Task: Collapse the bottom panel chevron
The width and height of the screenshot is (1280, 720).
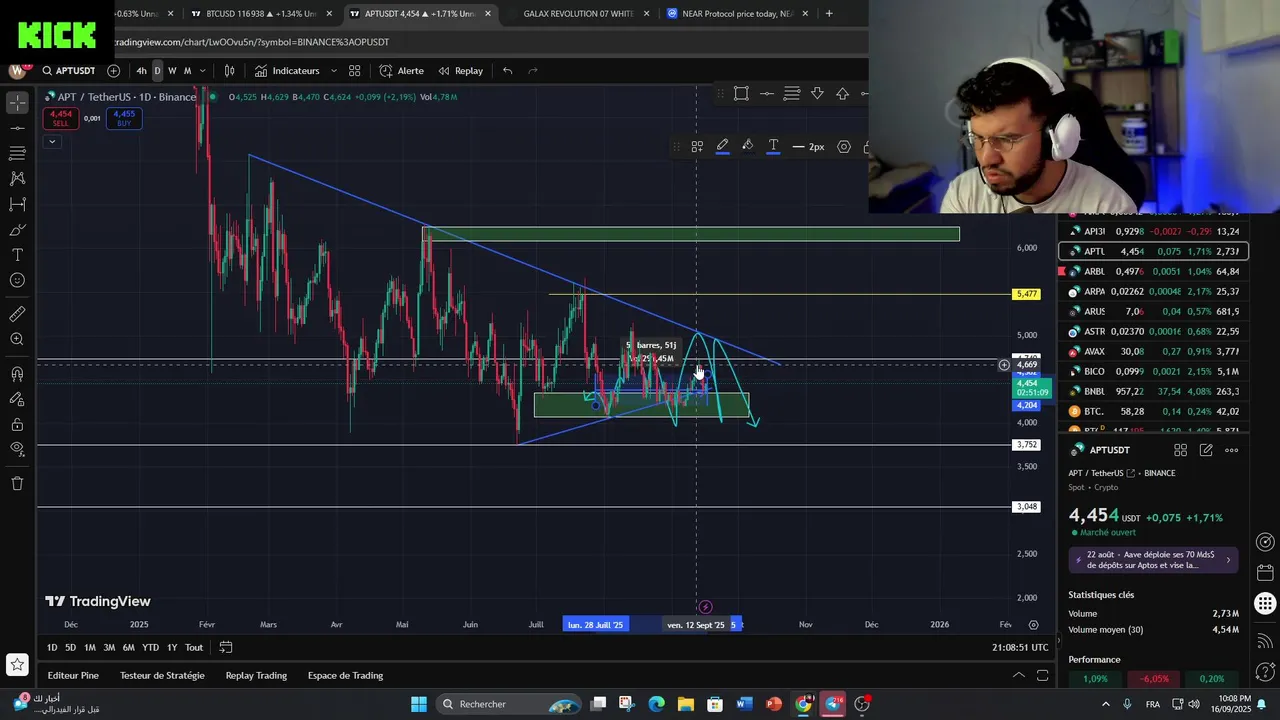Action: [x=1019, y=676]
